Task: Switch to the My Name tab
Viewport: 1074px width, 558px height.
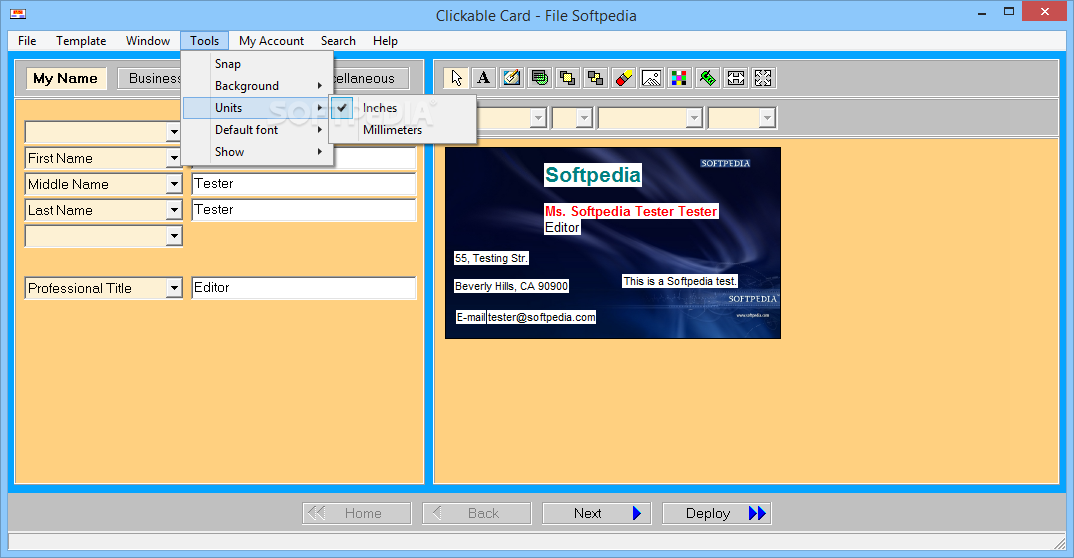Action: (66, 78)
